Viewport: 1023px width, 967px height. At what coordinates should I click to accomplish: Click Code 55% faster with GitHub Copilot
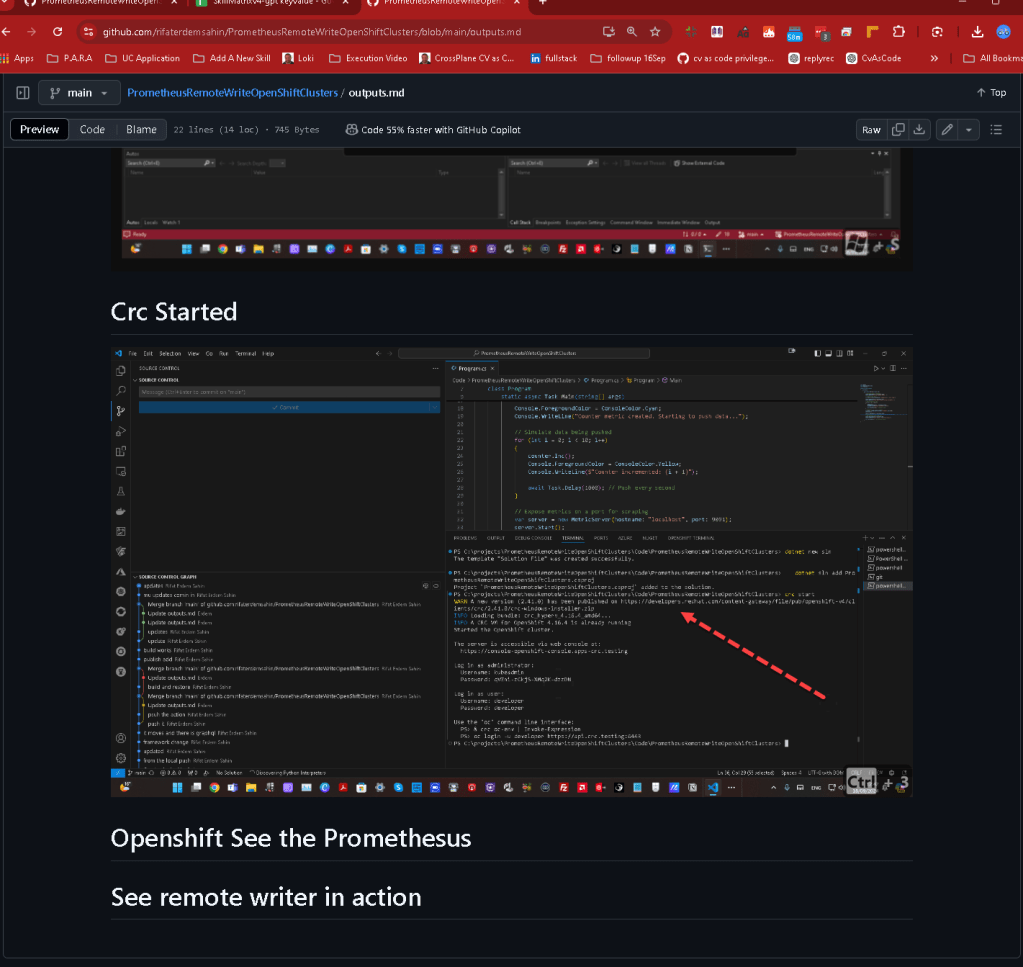click(433, 130)
